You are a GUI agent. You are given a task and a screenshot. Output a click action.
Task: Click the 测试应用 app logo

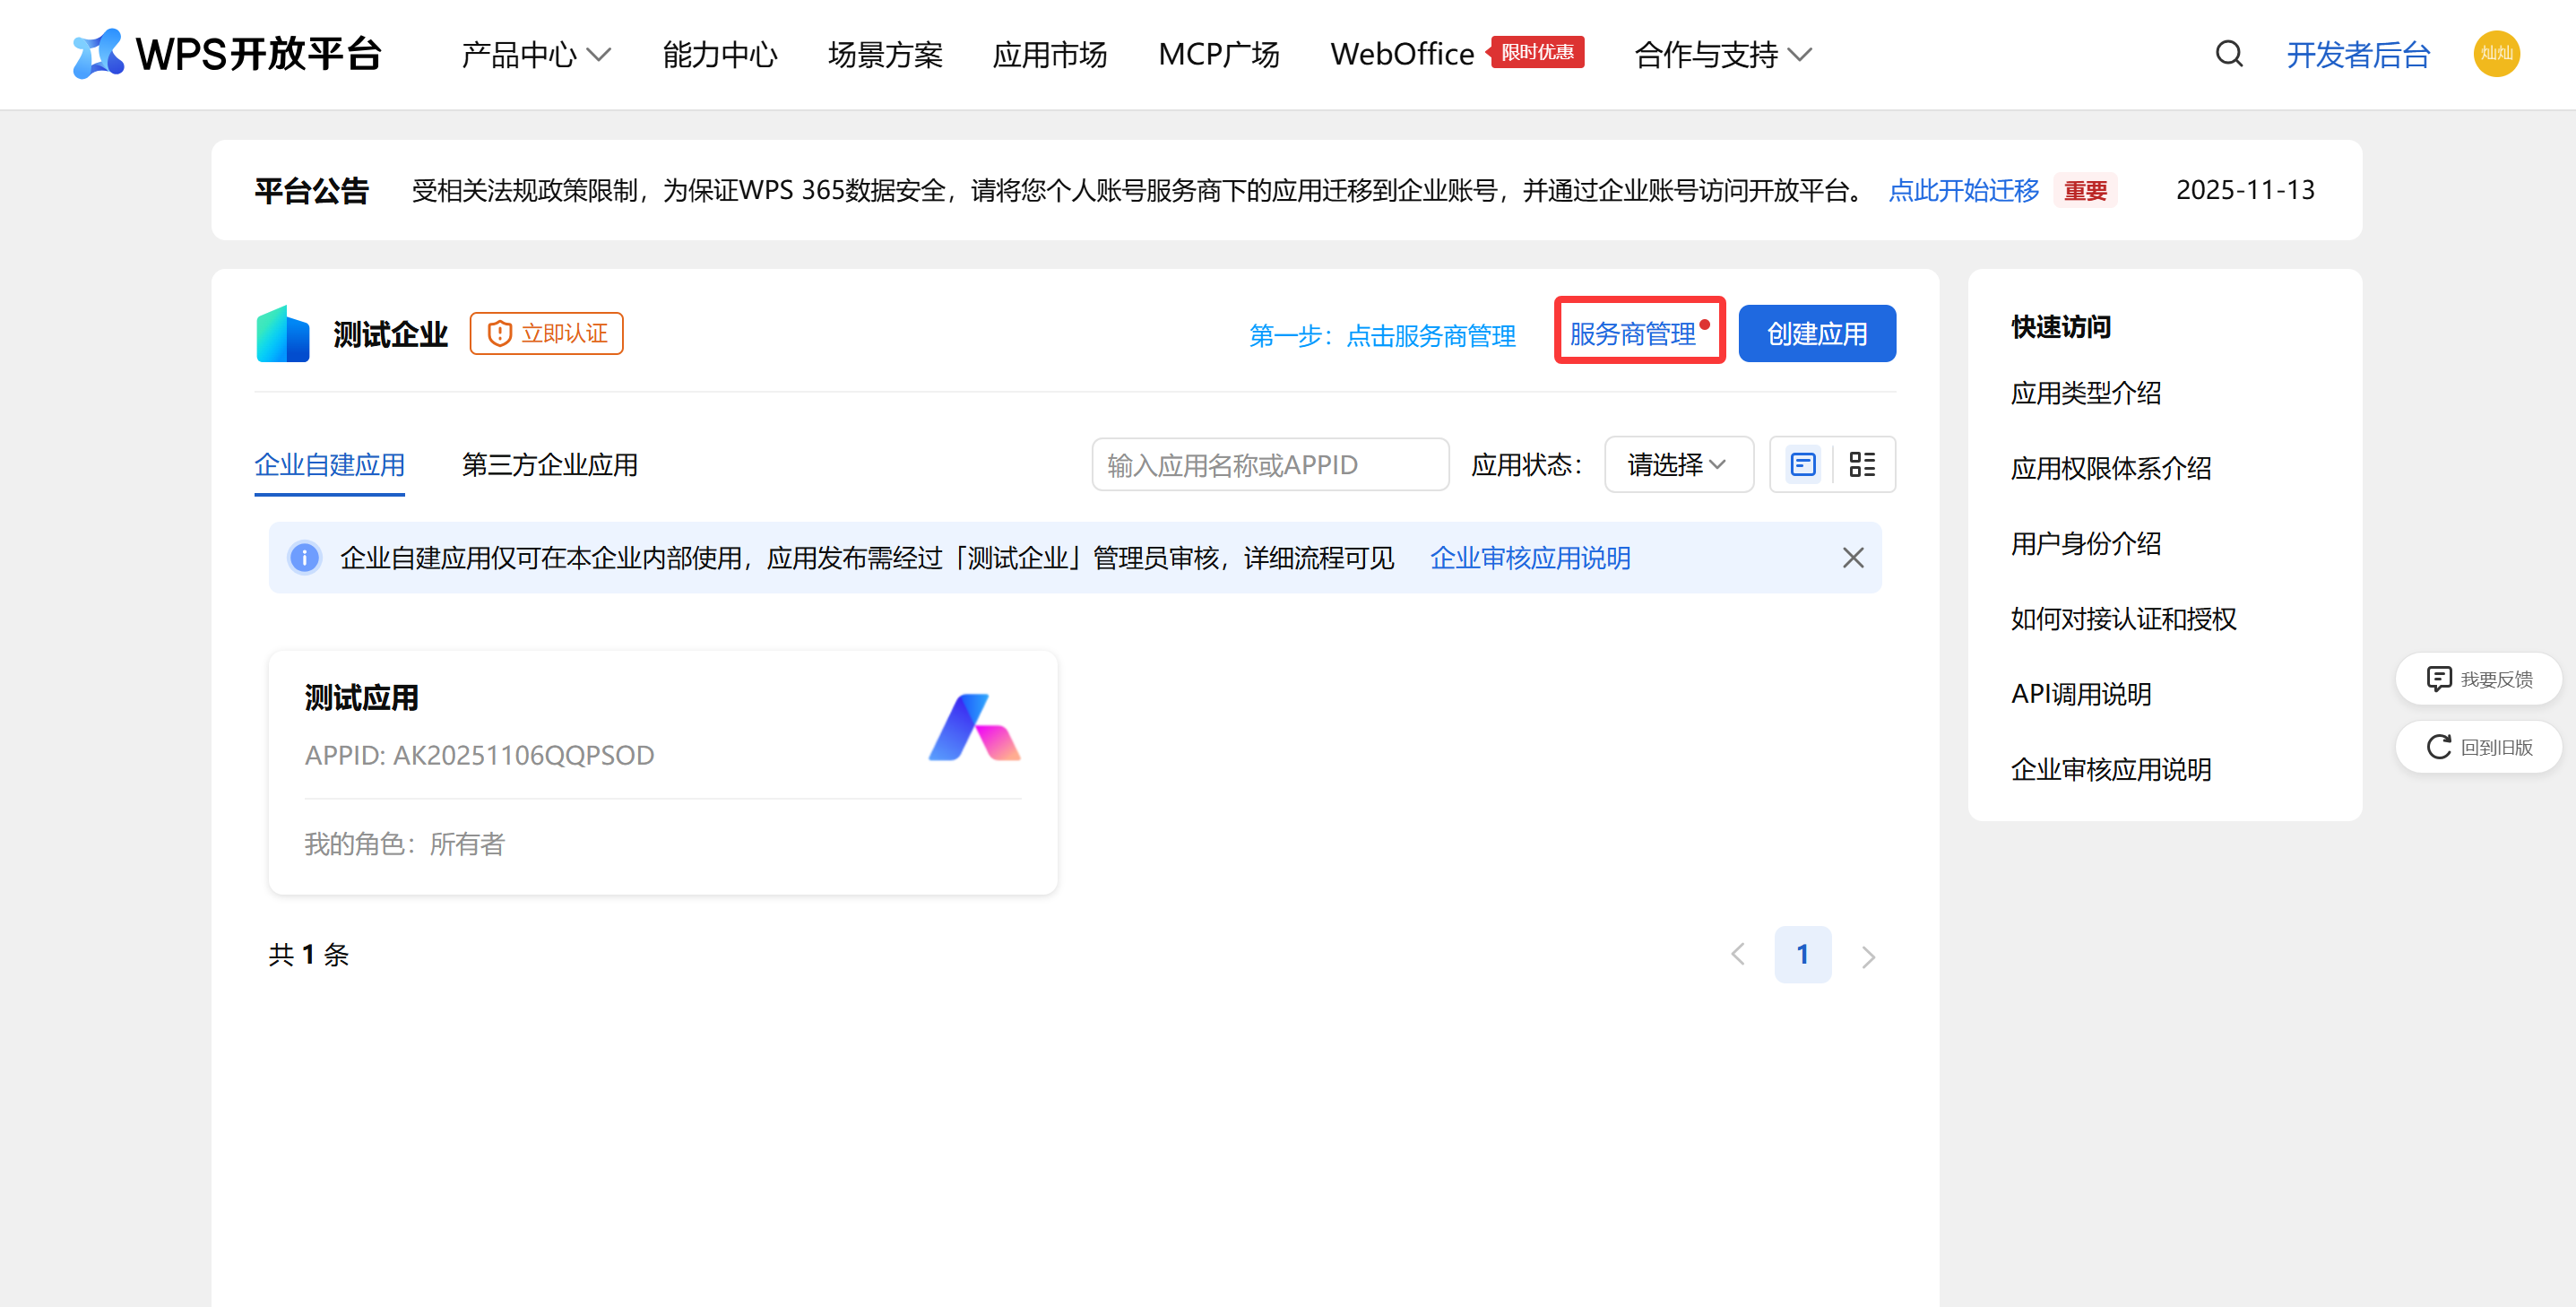coord(973,728)
